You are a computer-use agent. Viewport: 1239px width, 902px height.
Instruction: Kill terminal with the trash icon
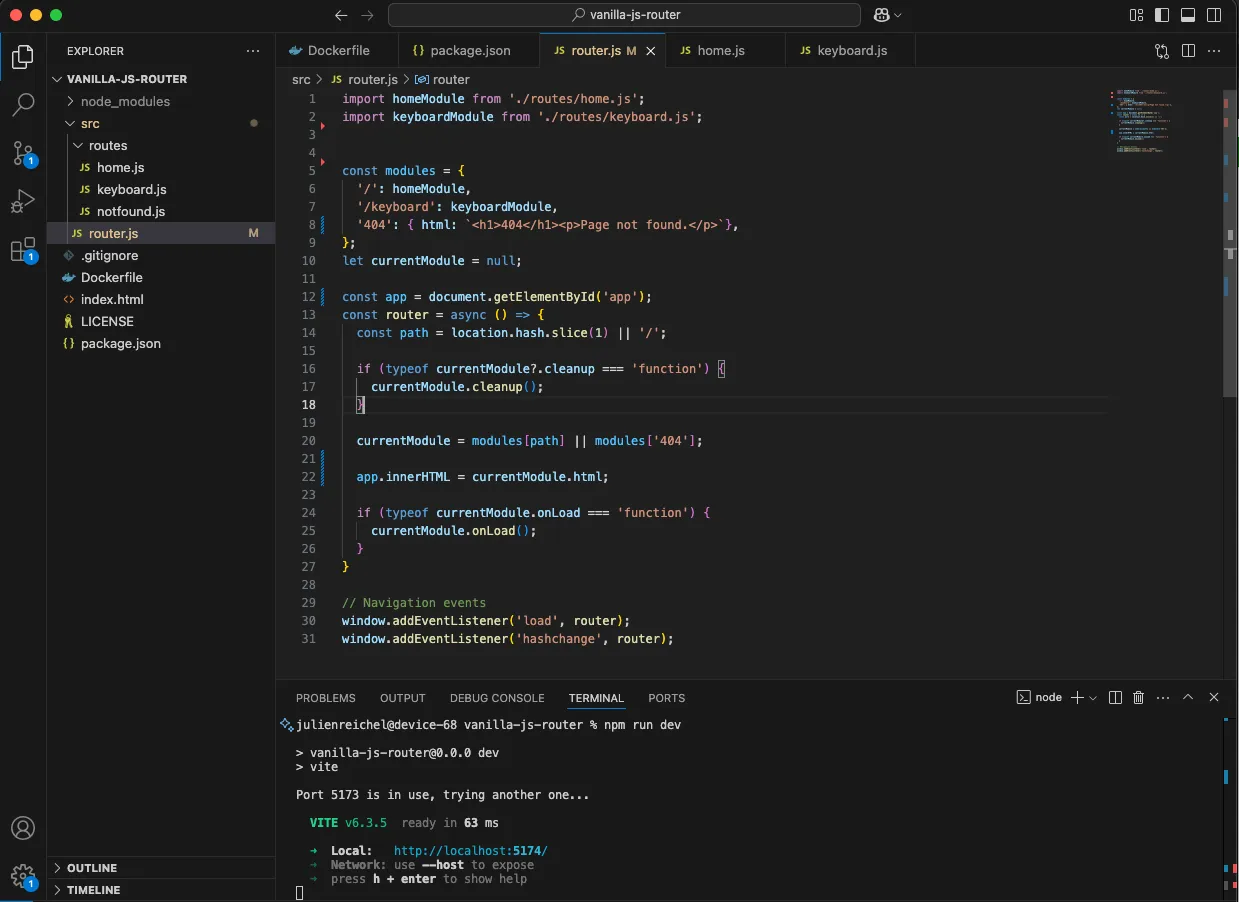coord(1138,698)
